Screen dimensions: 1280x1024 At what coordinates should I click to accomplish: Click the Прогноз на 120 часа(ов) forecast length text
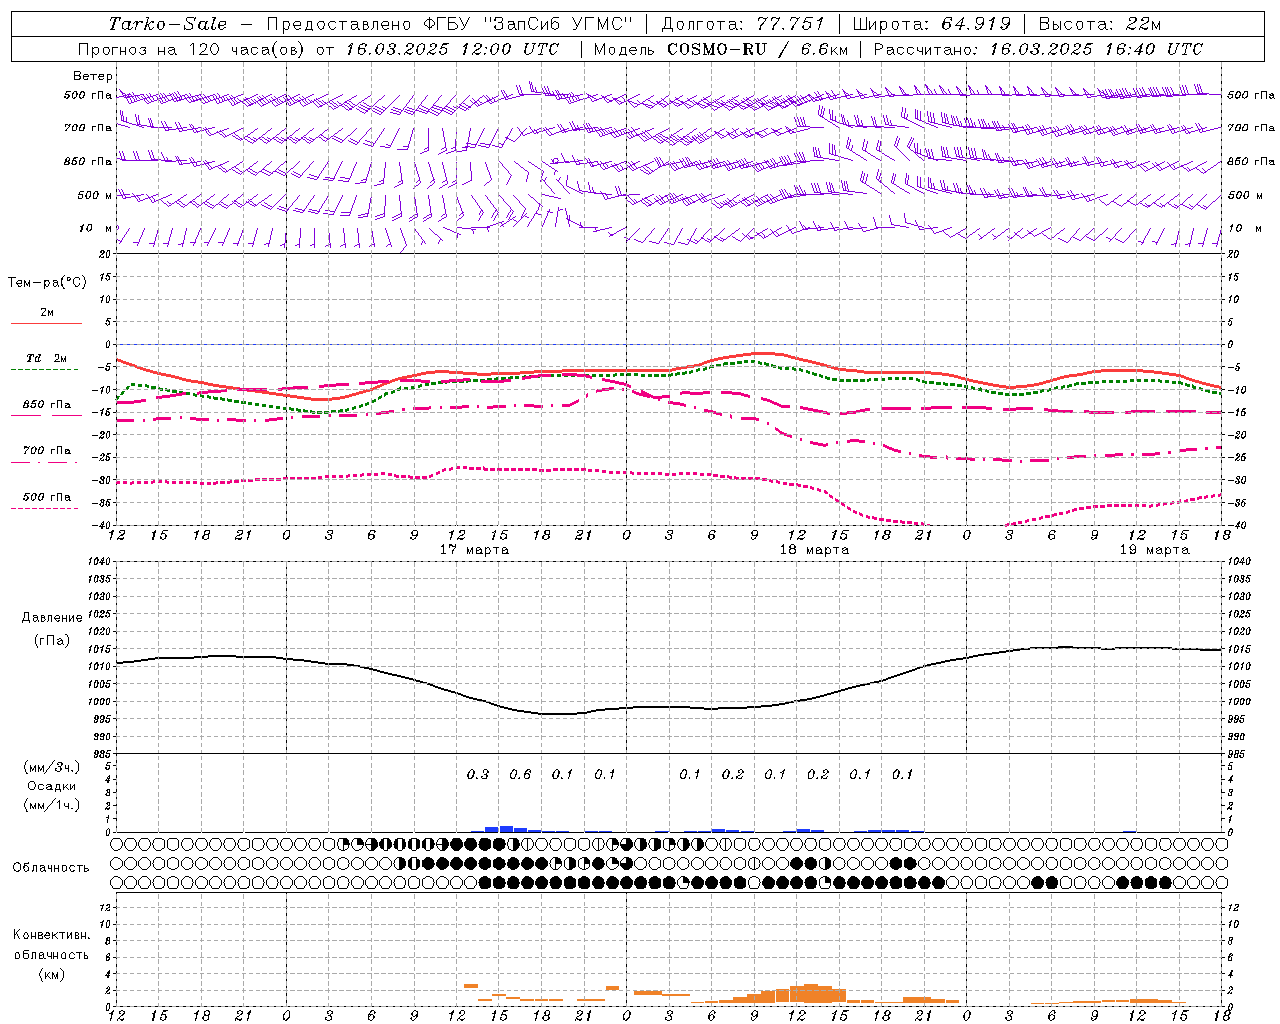[x=192, y=49]
